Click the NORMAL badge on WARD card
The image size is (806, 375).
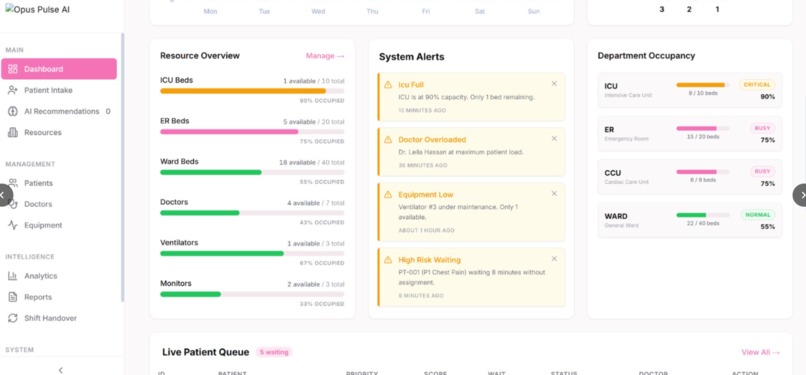[758, 215]
